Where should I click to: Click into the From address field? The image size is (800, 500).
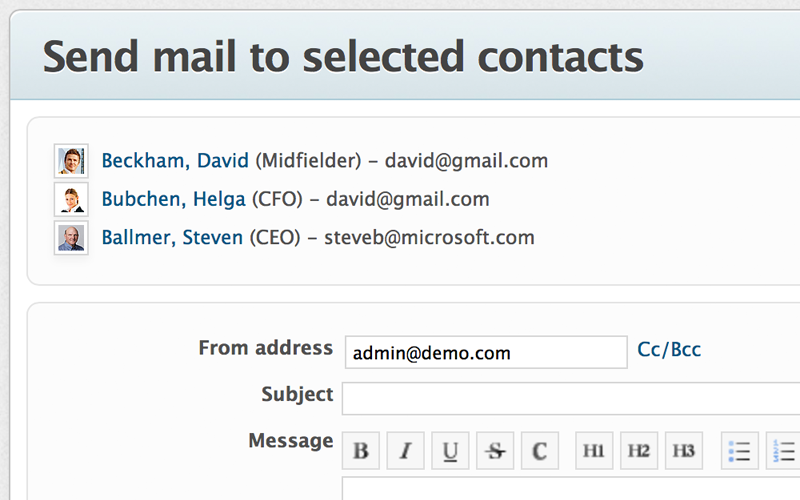pyautogui.click(x=486, y=353)
